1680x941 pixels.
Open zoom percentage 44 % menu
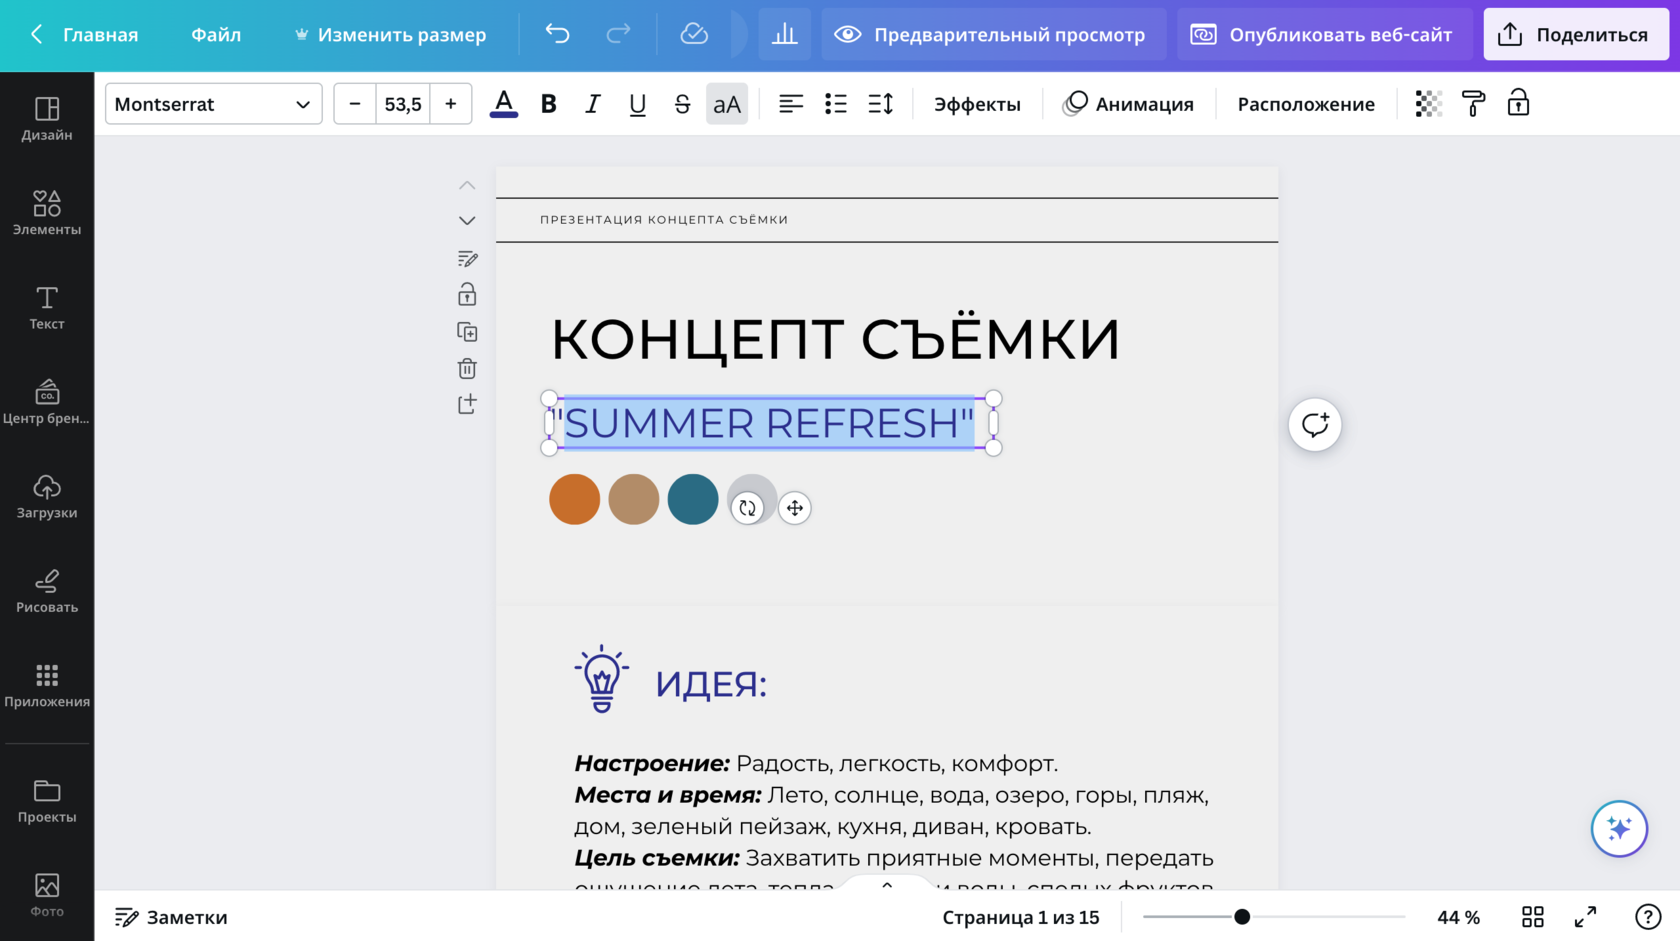pyautogui.click(x=1458, y=917)
